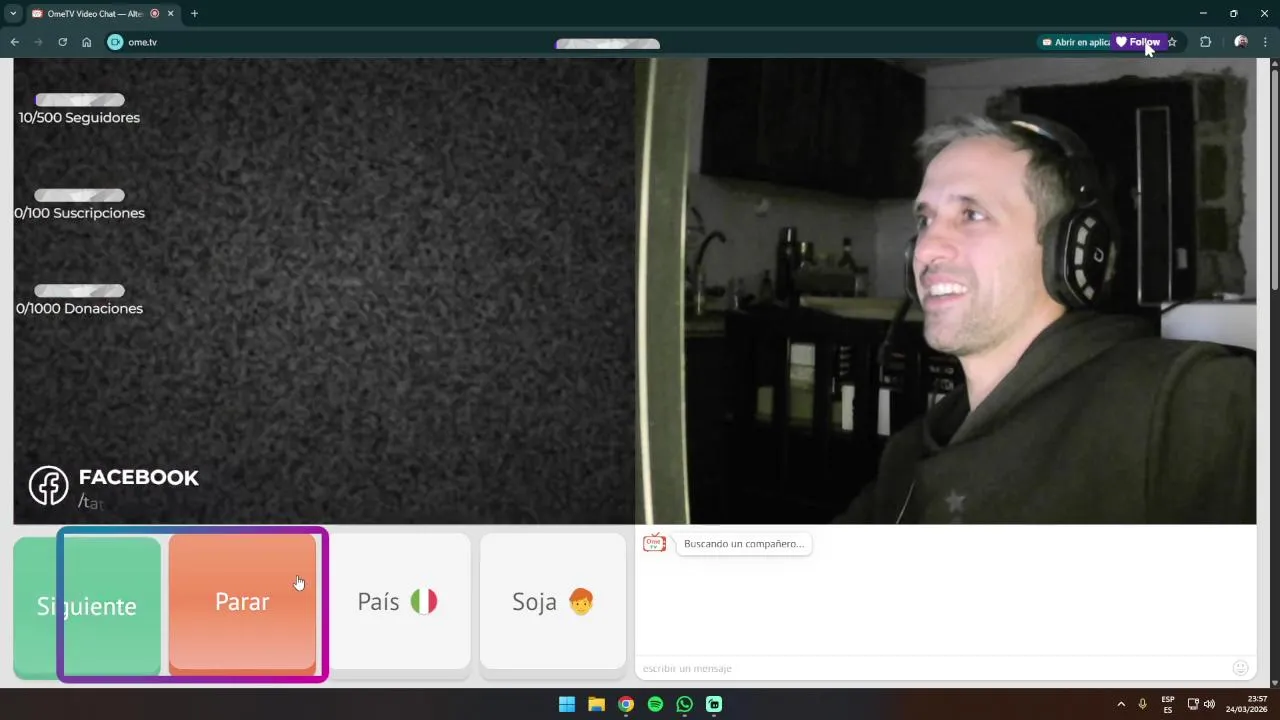Open the Chrome tab search dropdown
Viewport: 1280px width, 720px height.
13,13
